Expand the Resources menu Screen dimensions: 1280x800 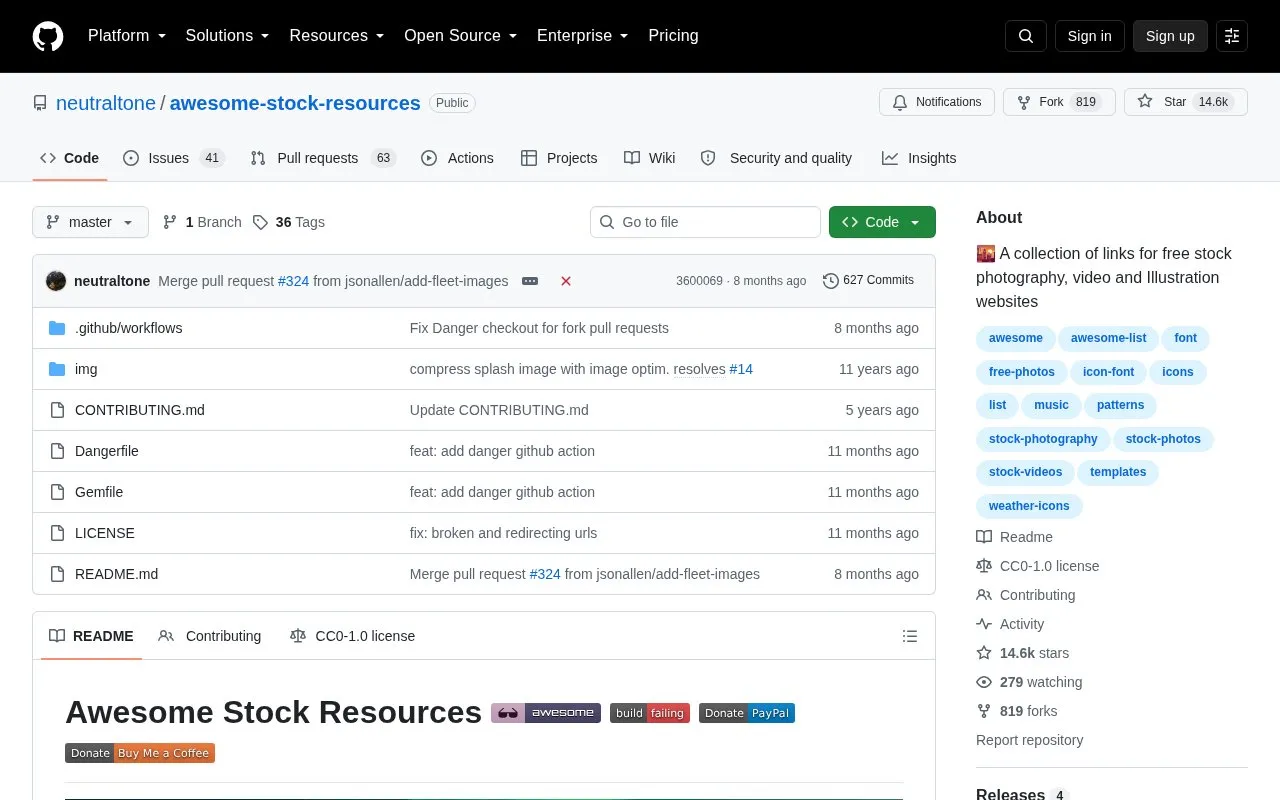(x=337, y=36)
